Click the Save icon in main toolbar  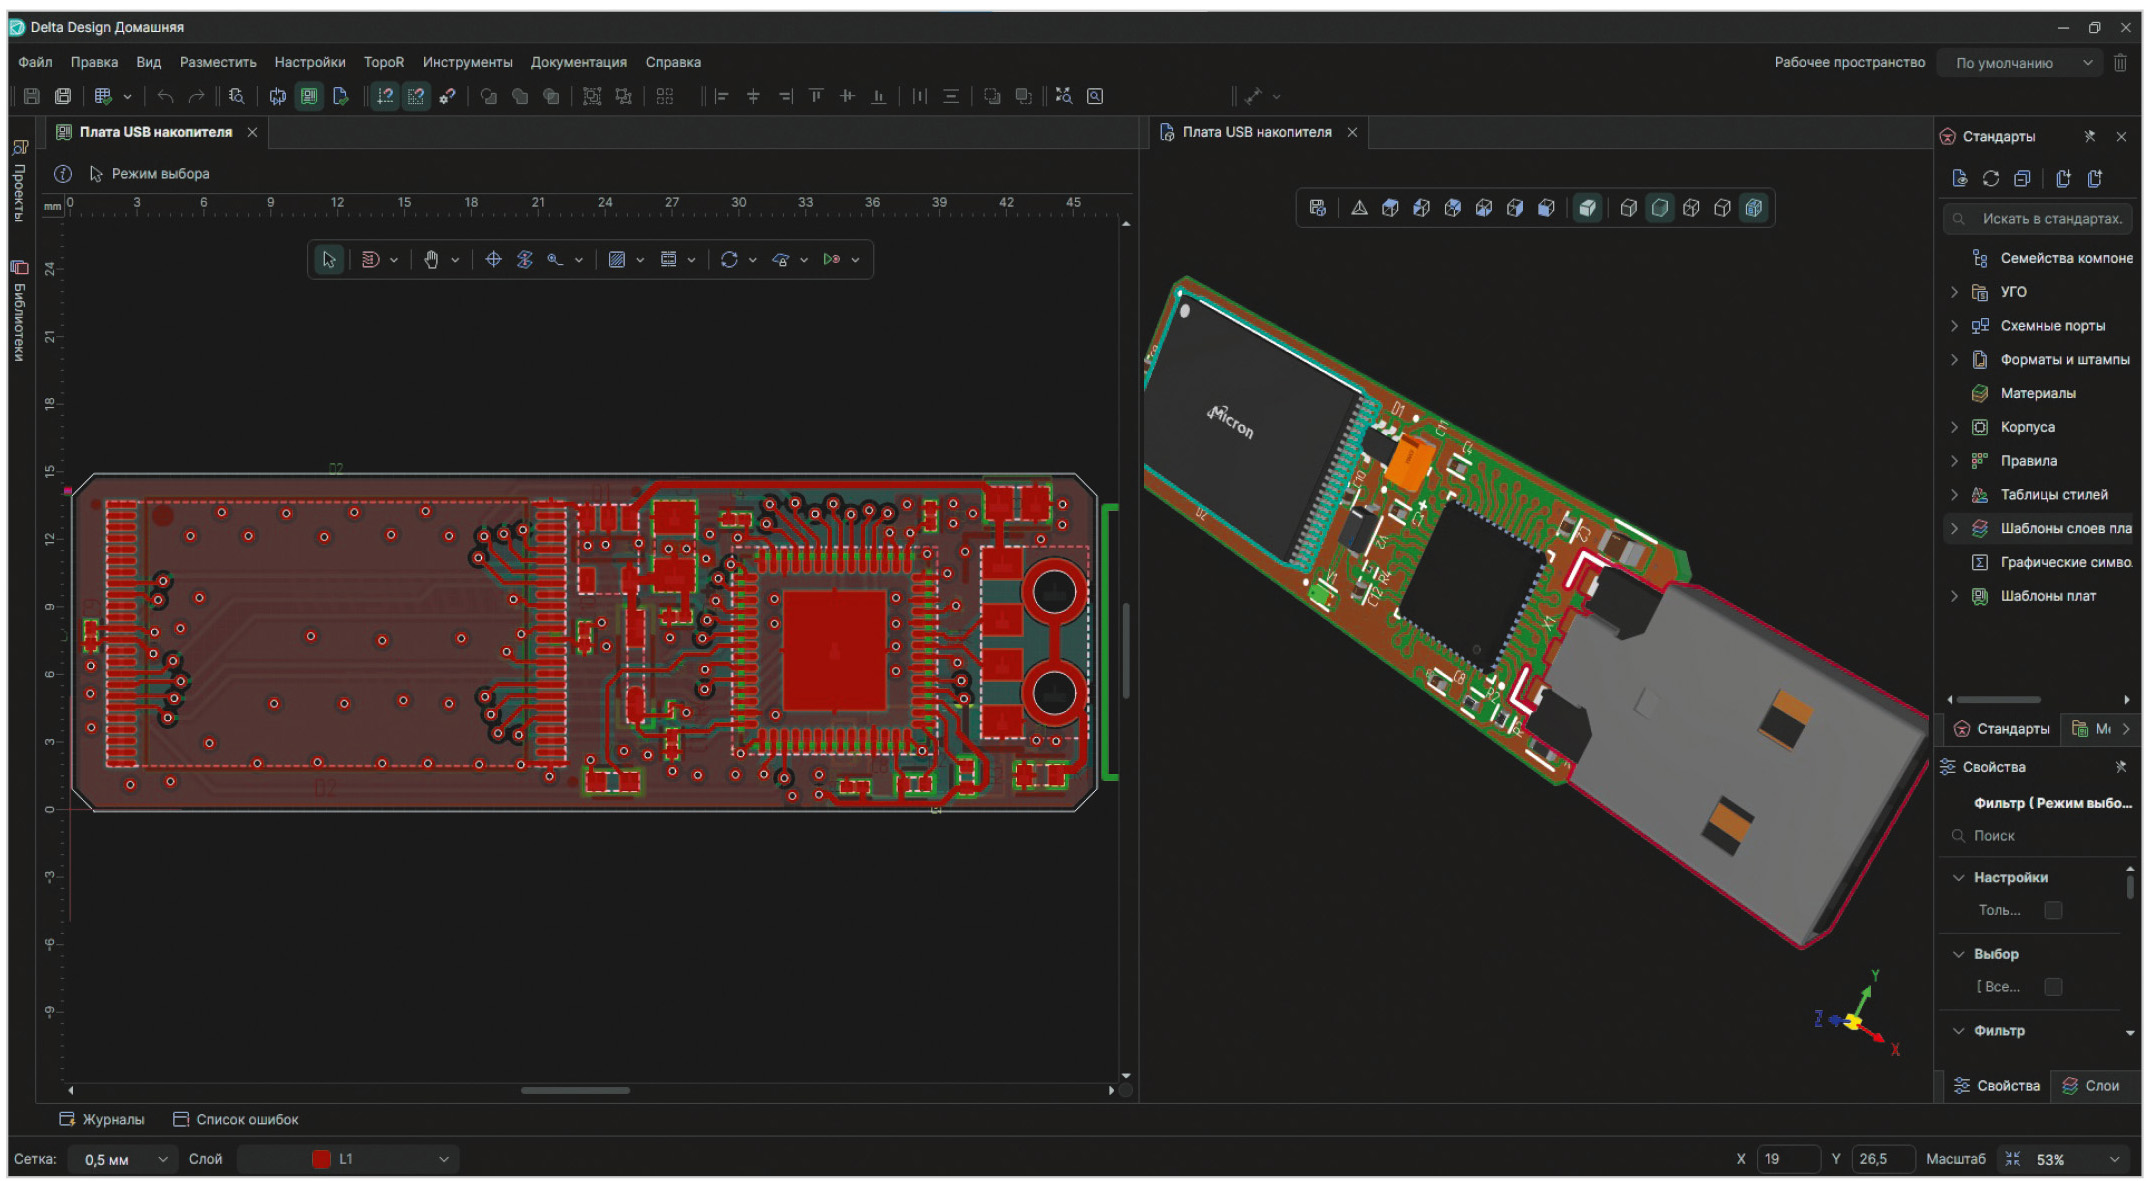(x=31, y=96)
